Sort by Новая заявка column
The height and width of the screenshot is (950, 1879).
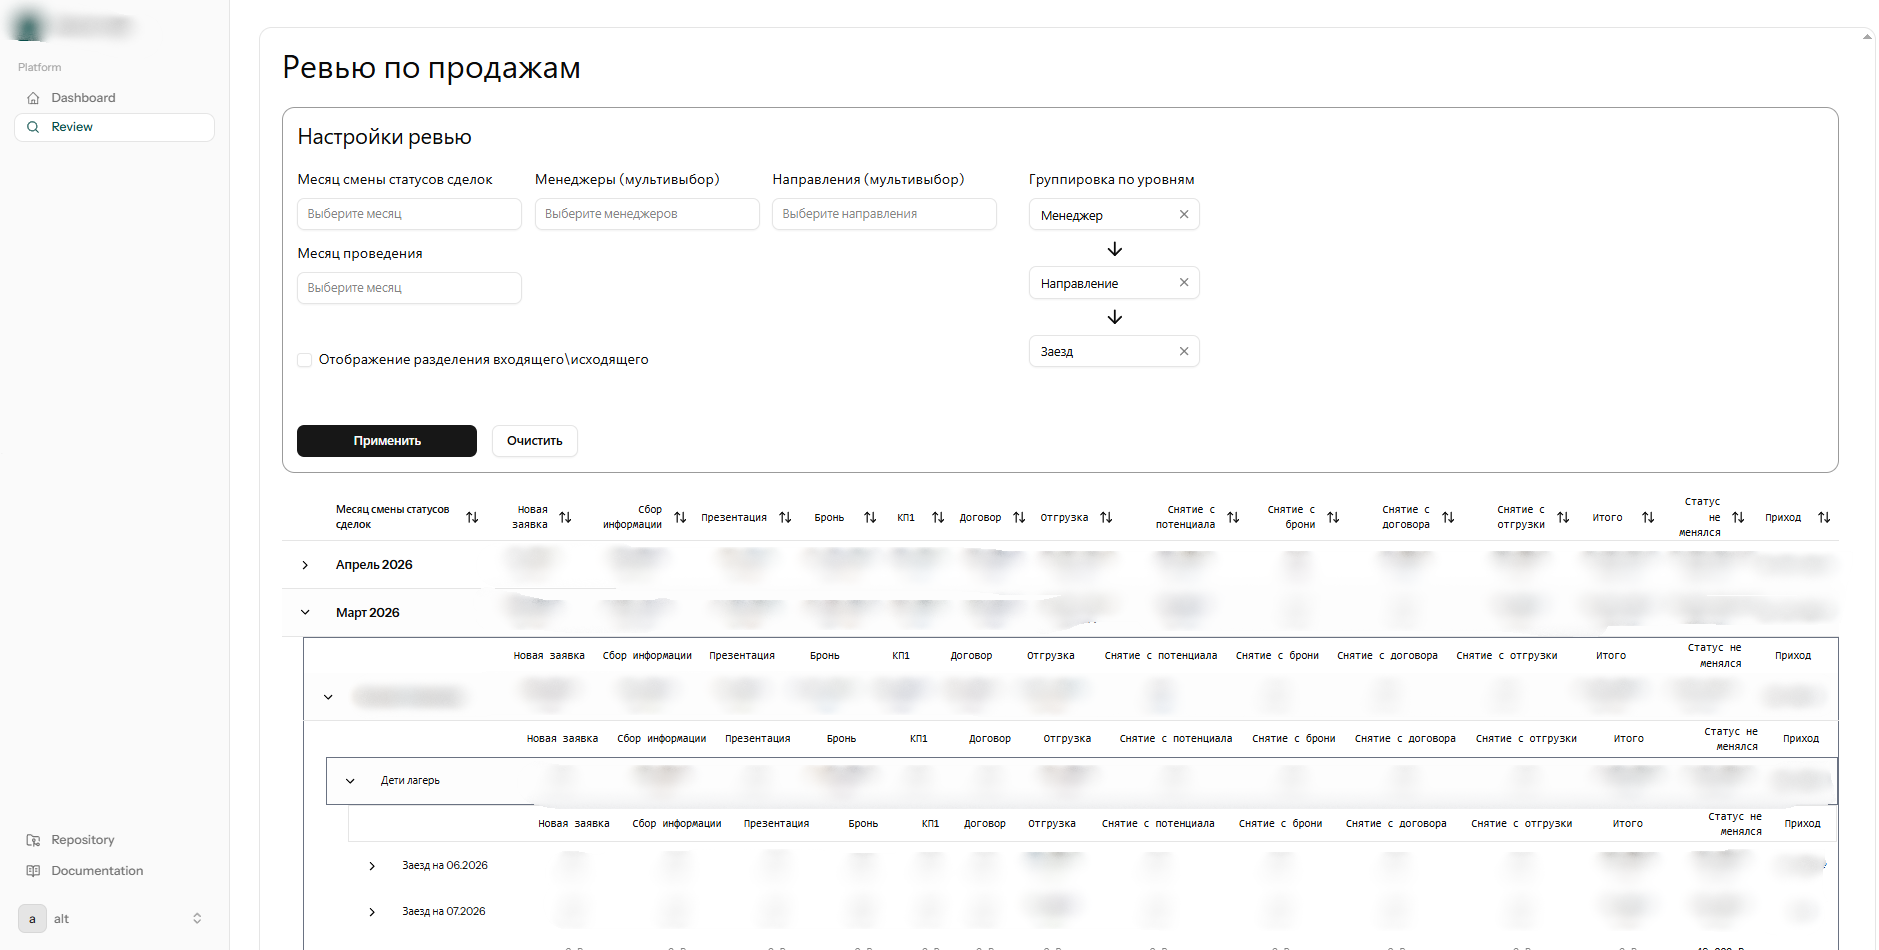(565, 517)
